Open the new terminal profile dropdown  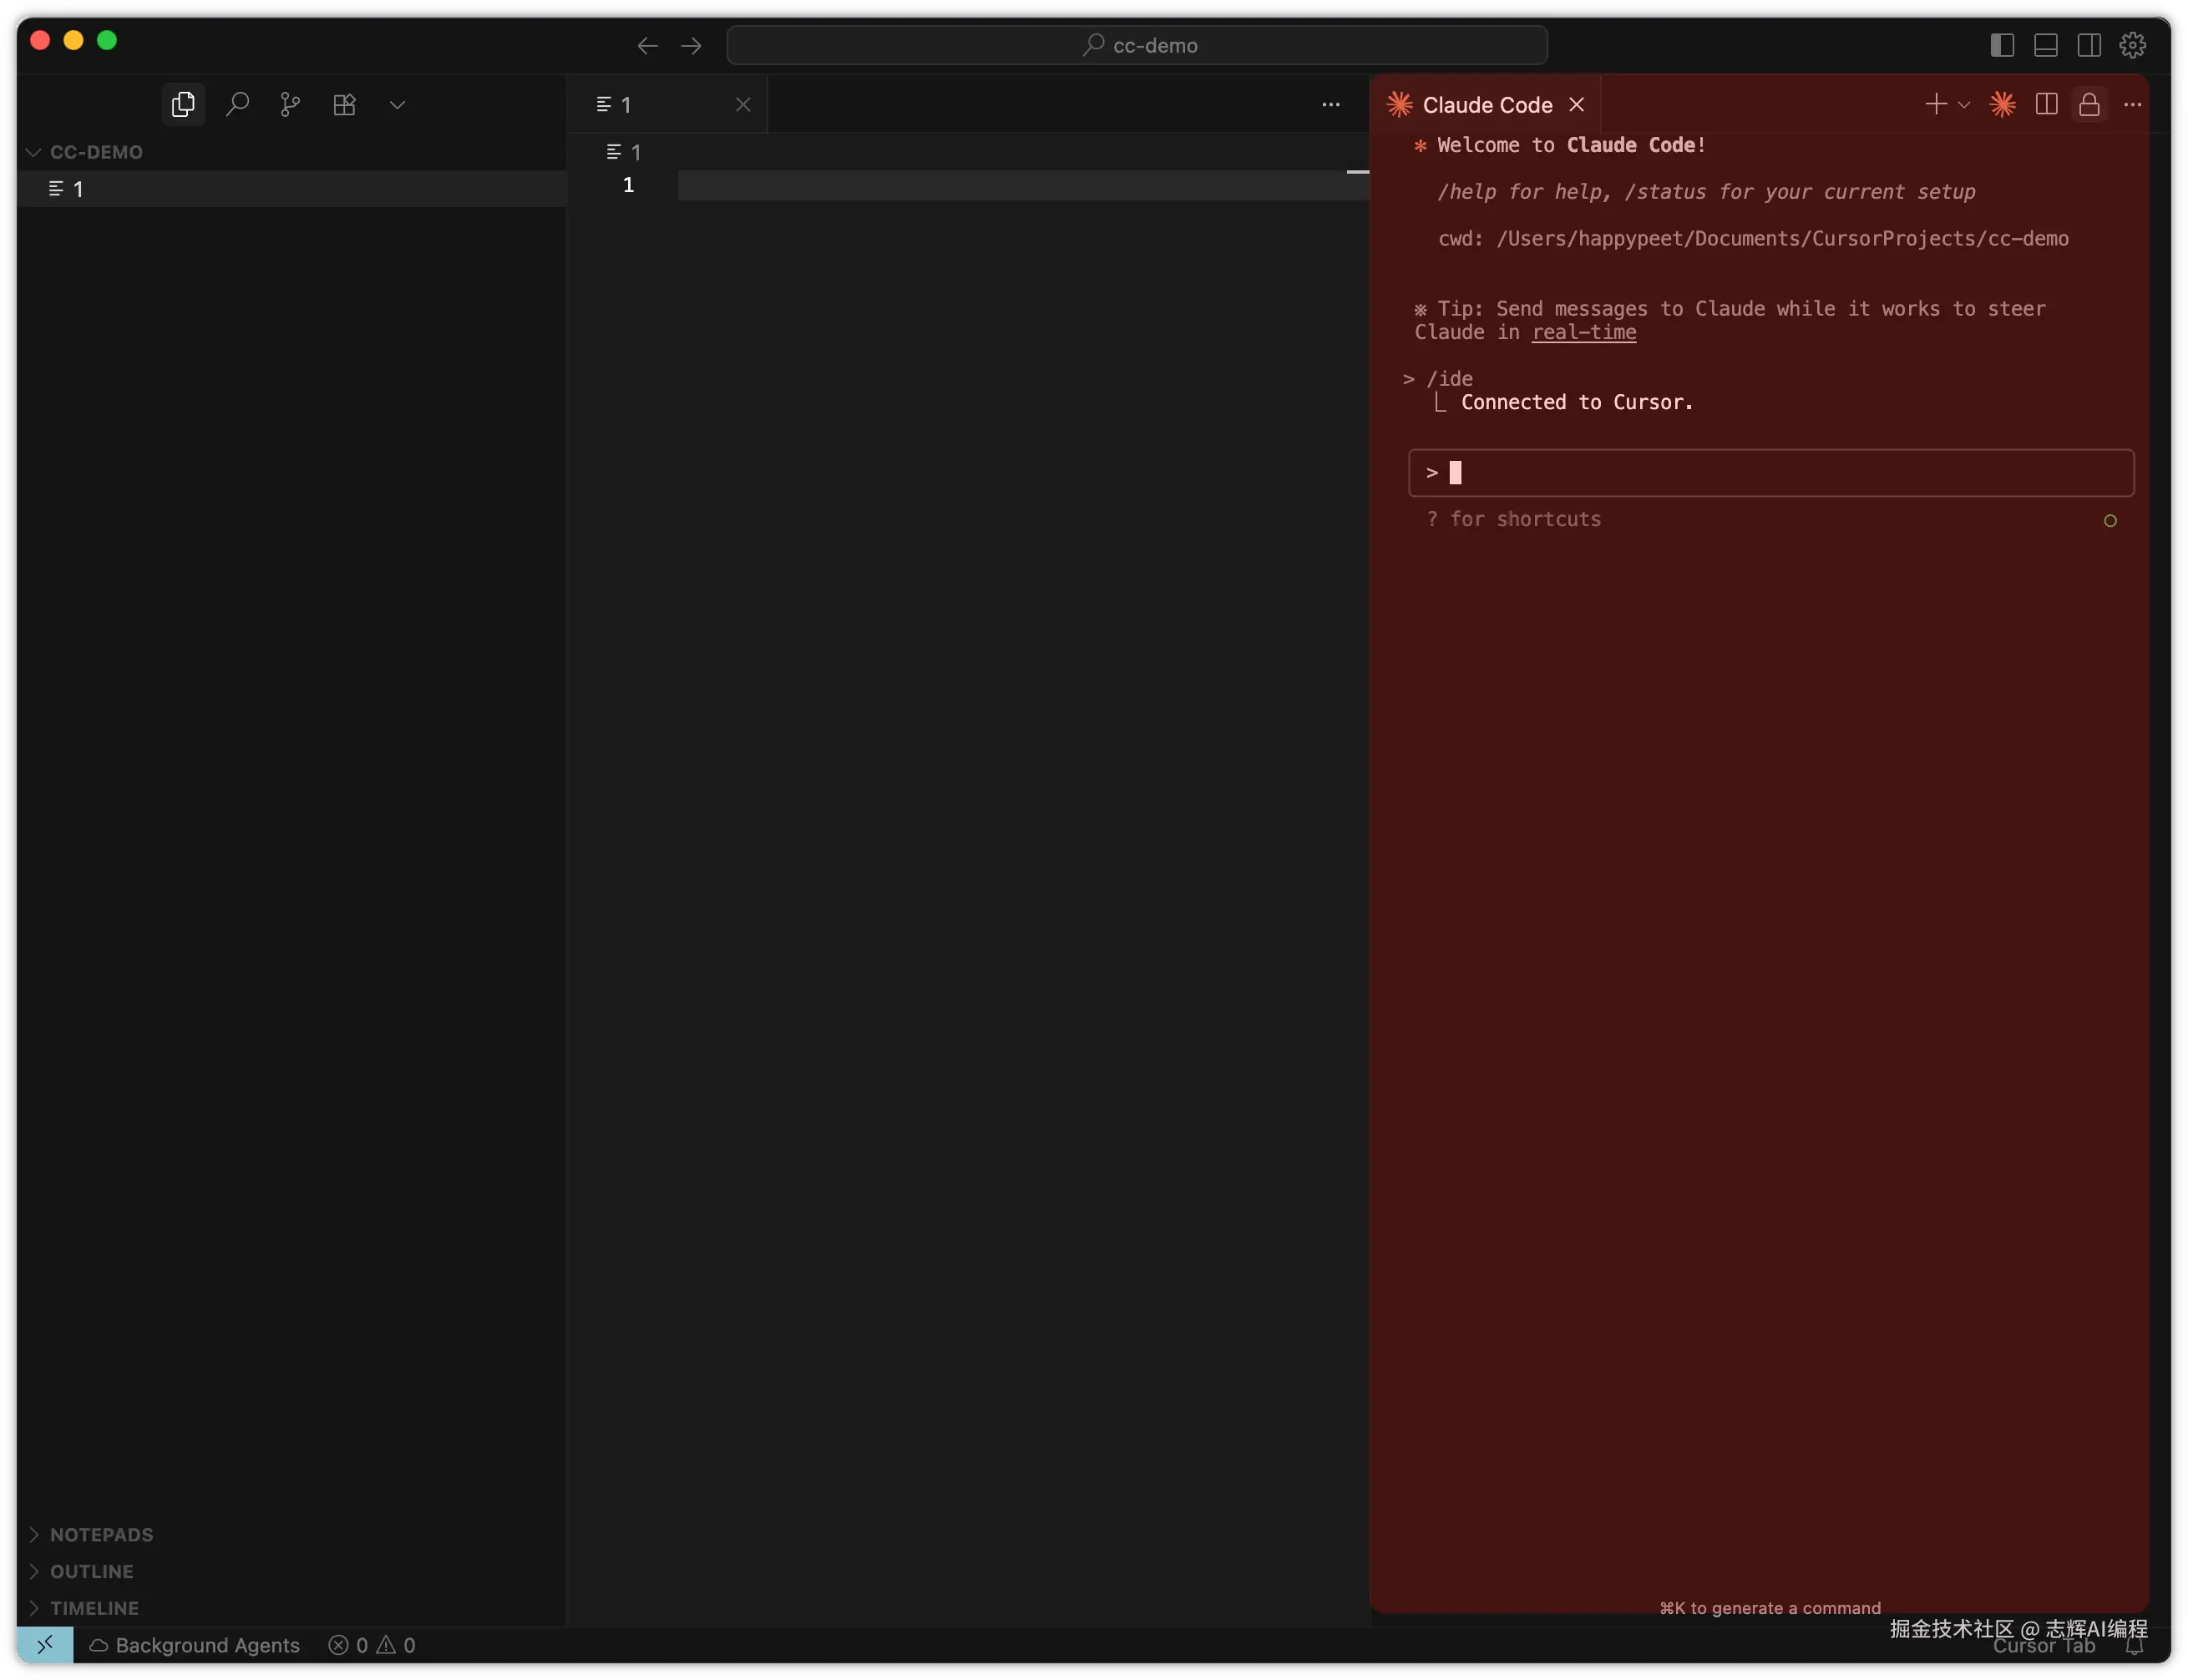(x=1964, y=104)
